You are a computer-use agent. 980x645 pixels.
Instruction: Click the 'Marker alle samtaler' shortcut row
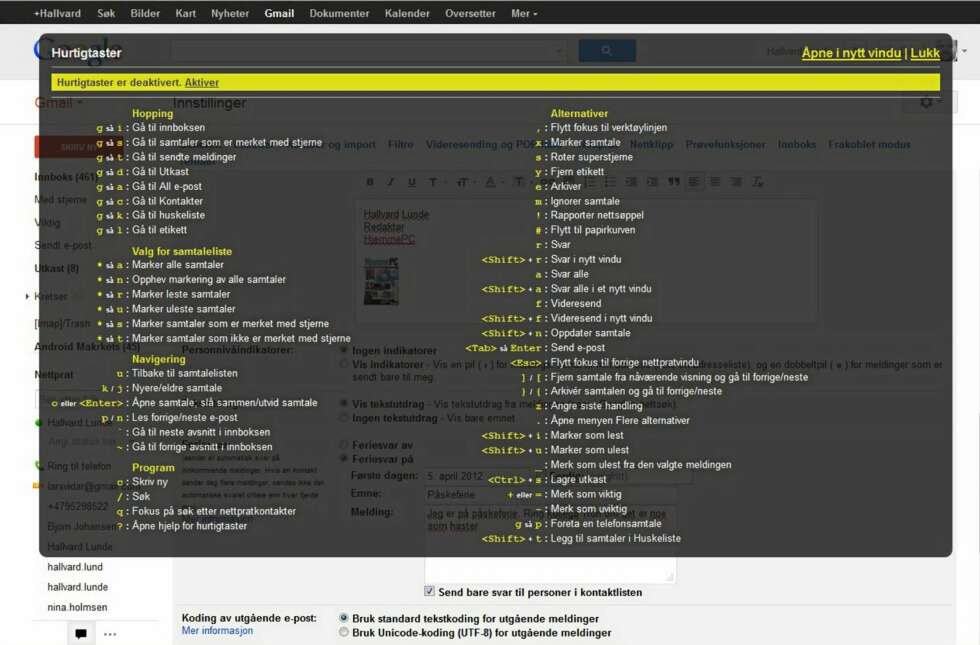[x=160, y=265]
